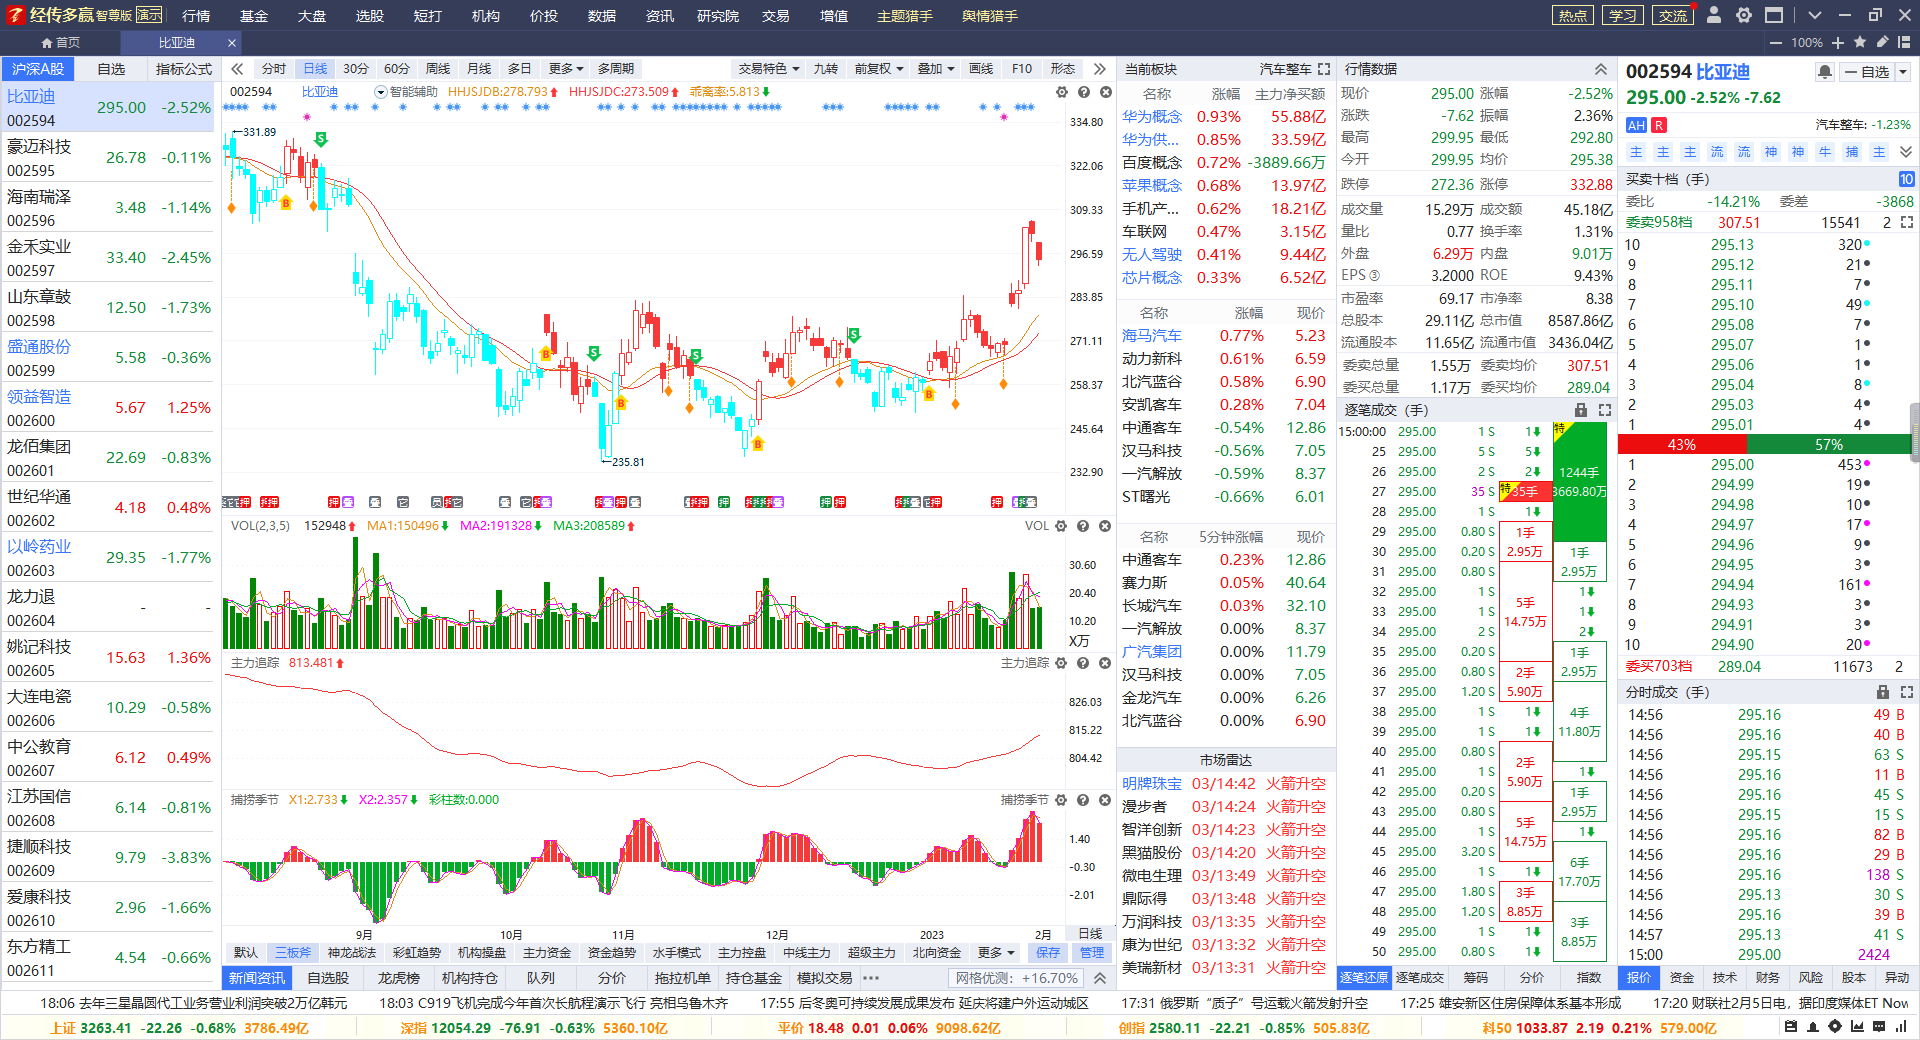Click the 交流 button
The height and width of the screenshot is (1040, 1920).
click(1673, 15)
